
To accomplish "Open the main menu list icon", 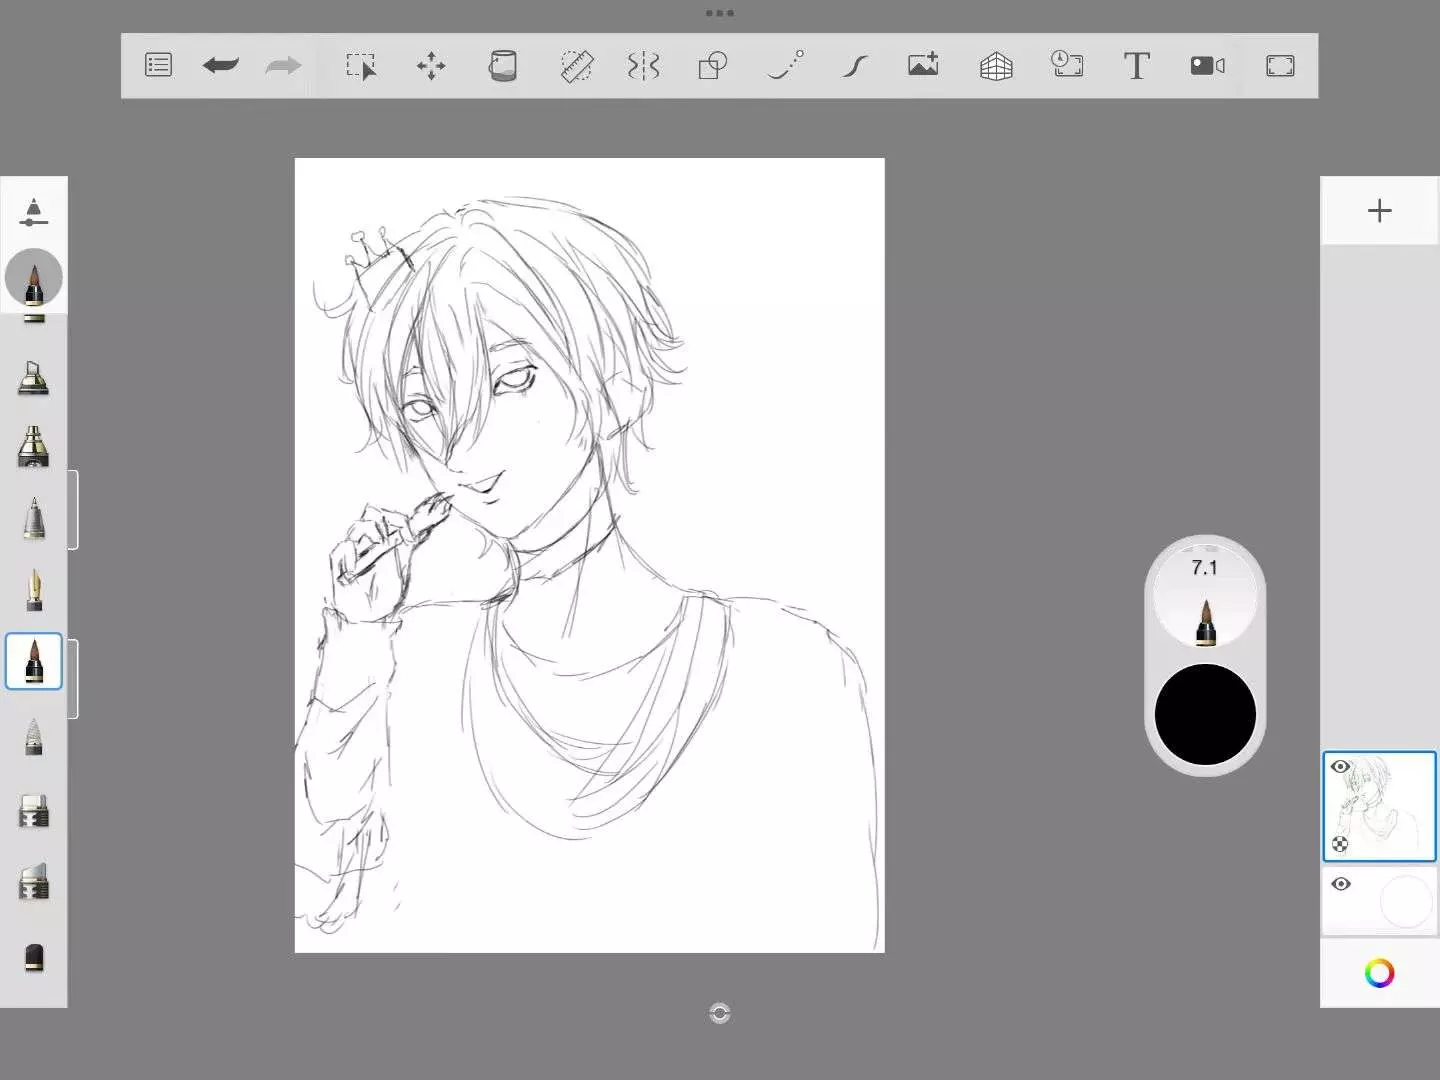I will [158, 66].
